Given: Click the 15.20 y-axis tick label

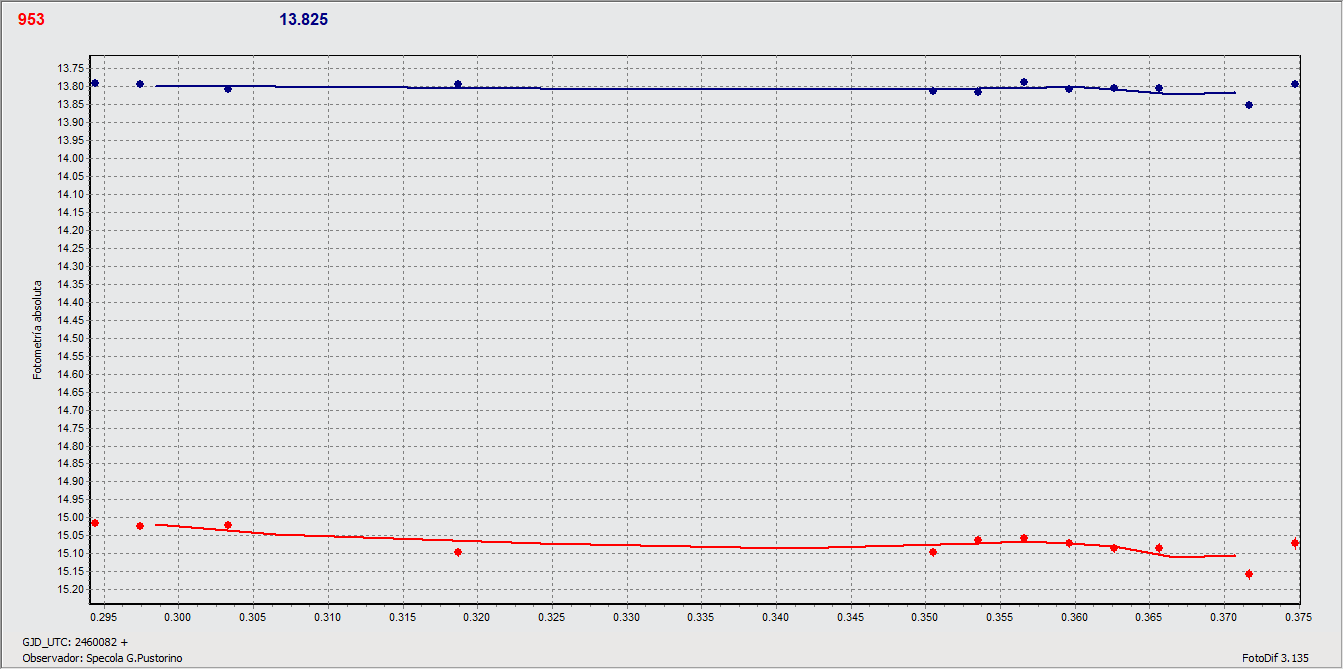Looking at the screenshot, I should coord(71,589).
